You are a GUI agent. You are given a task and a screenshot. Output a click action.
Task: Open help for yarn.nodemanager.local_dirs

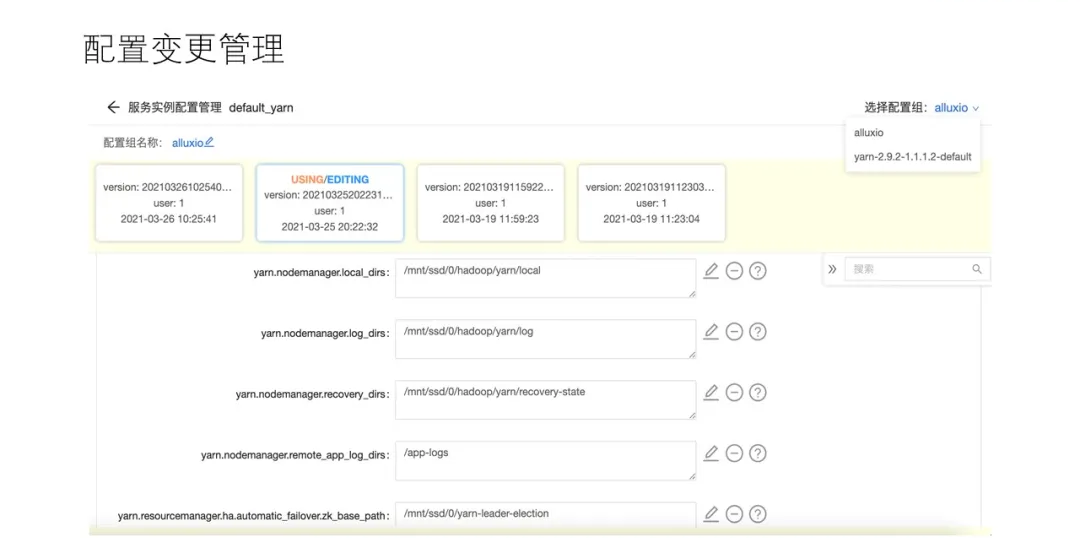coord(758,271)
